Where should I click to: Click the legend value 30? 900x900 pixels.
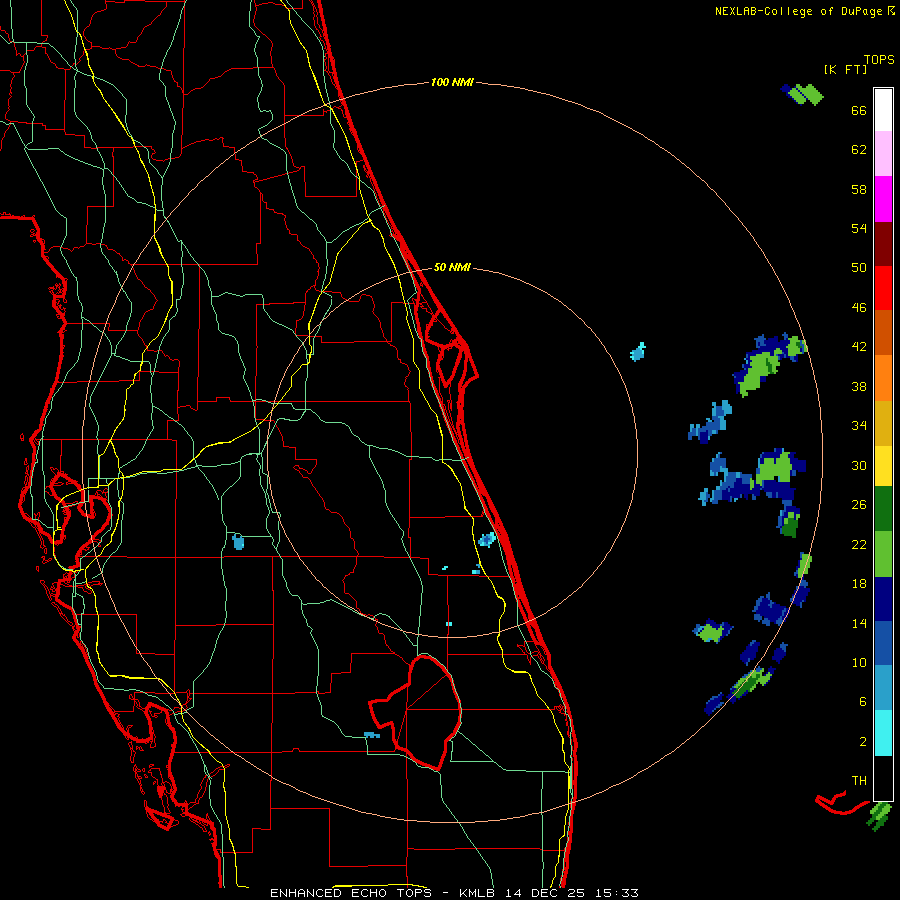[x=859, y=465]
